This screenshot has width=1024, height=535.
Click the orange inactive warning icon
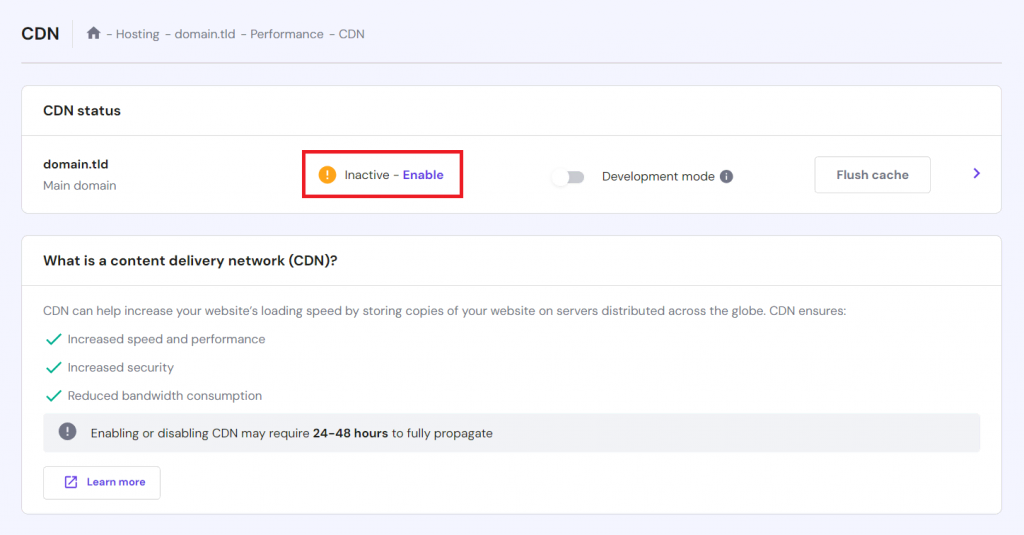[x=327, y=175]
